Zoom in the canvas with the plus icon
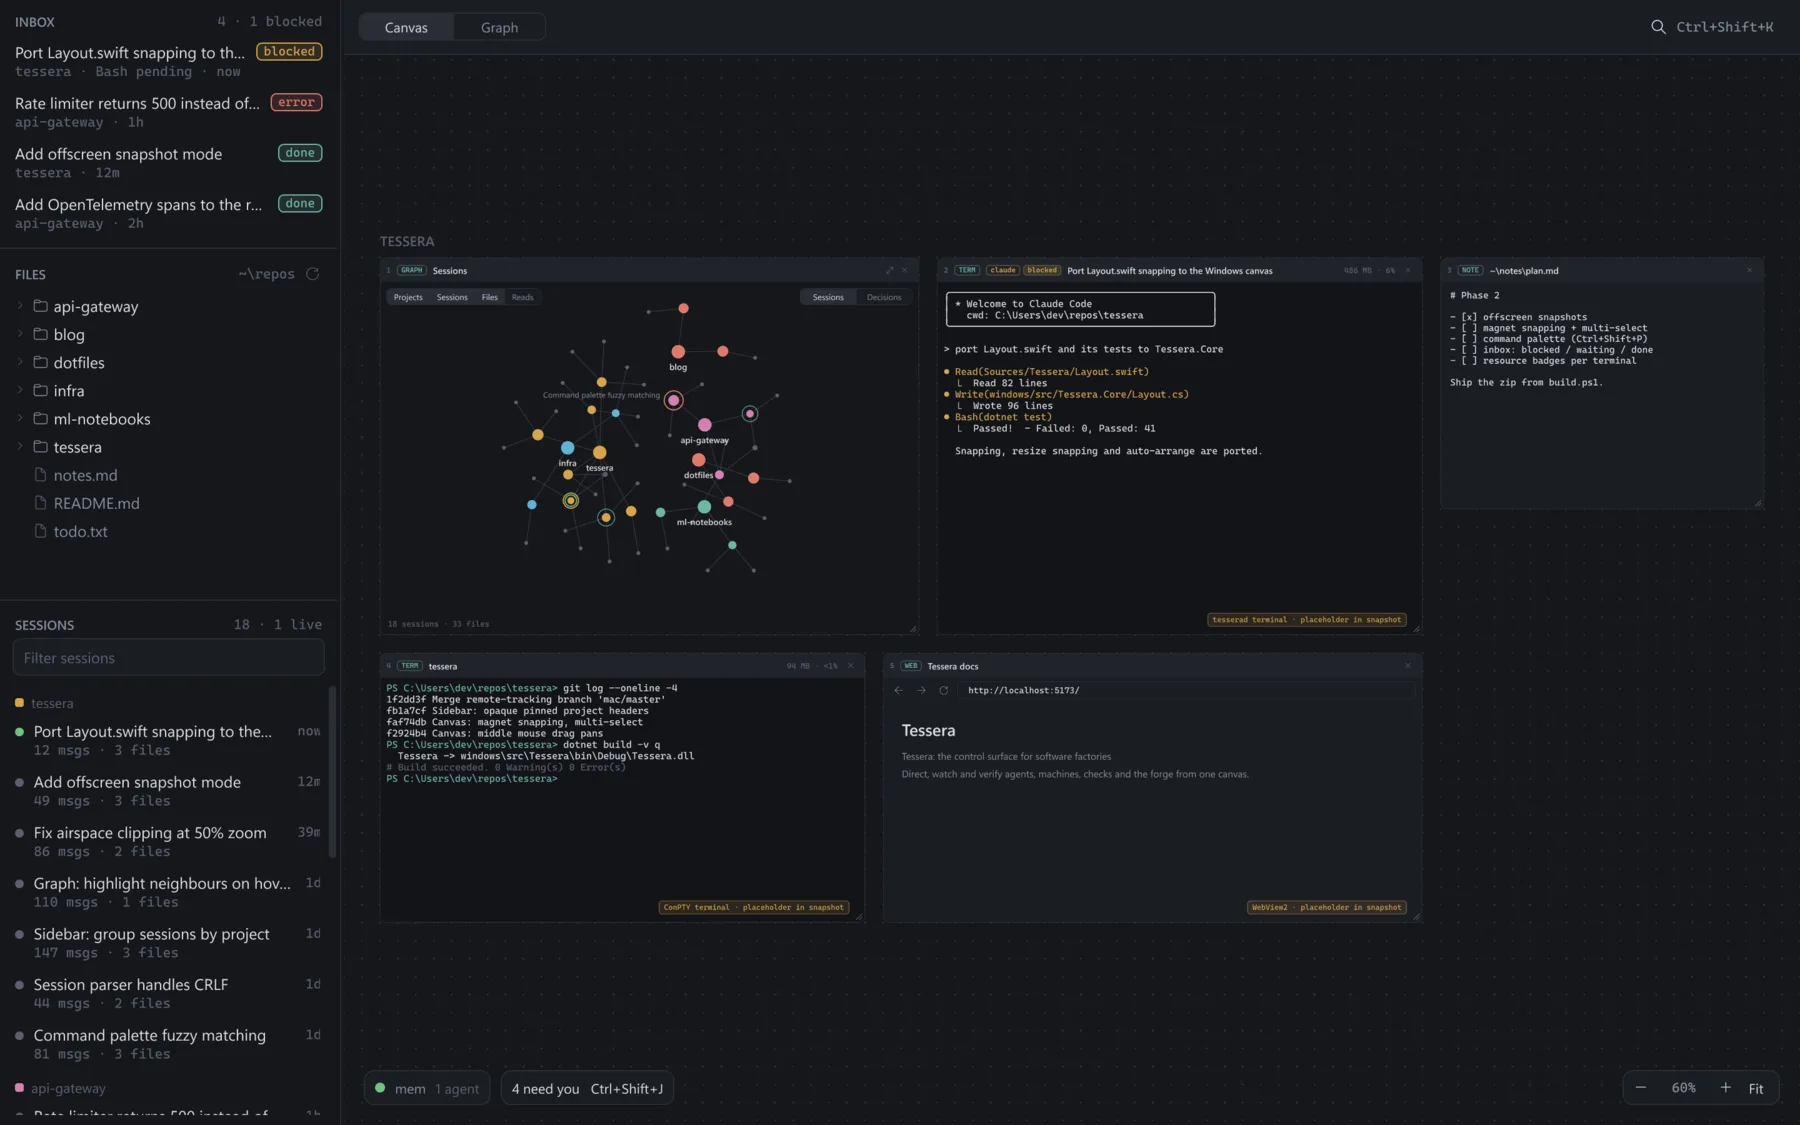The height and width of the screenshot is (1125, 1800). tap(1725, 1087)
